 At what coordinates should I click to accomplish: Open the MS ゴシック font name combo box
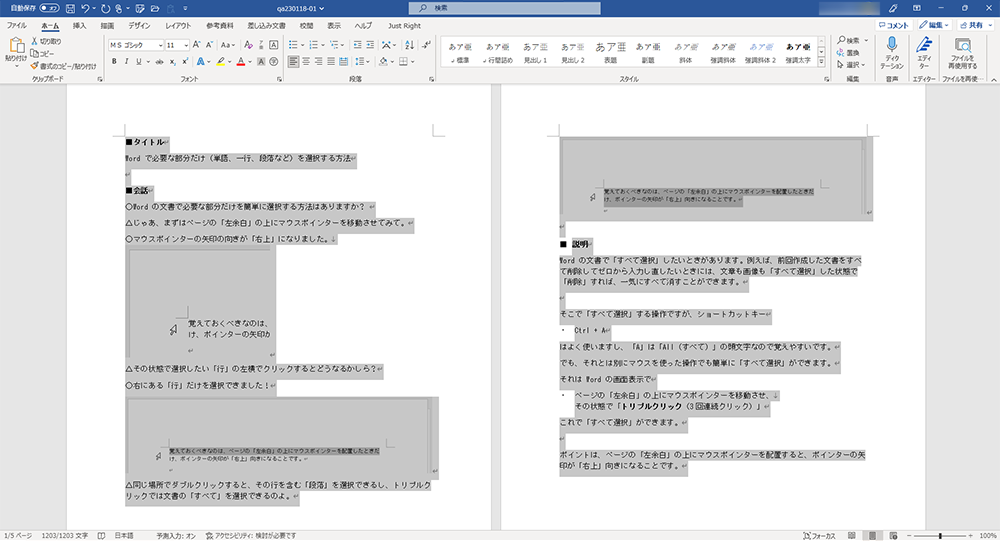pos(136,45)
